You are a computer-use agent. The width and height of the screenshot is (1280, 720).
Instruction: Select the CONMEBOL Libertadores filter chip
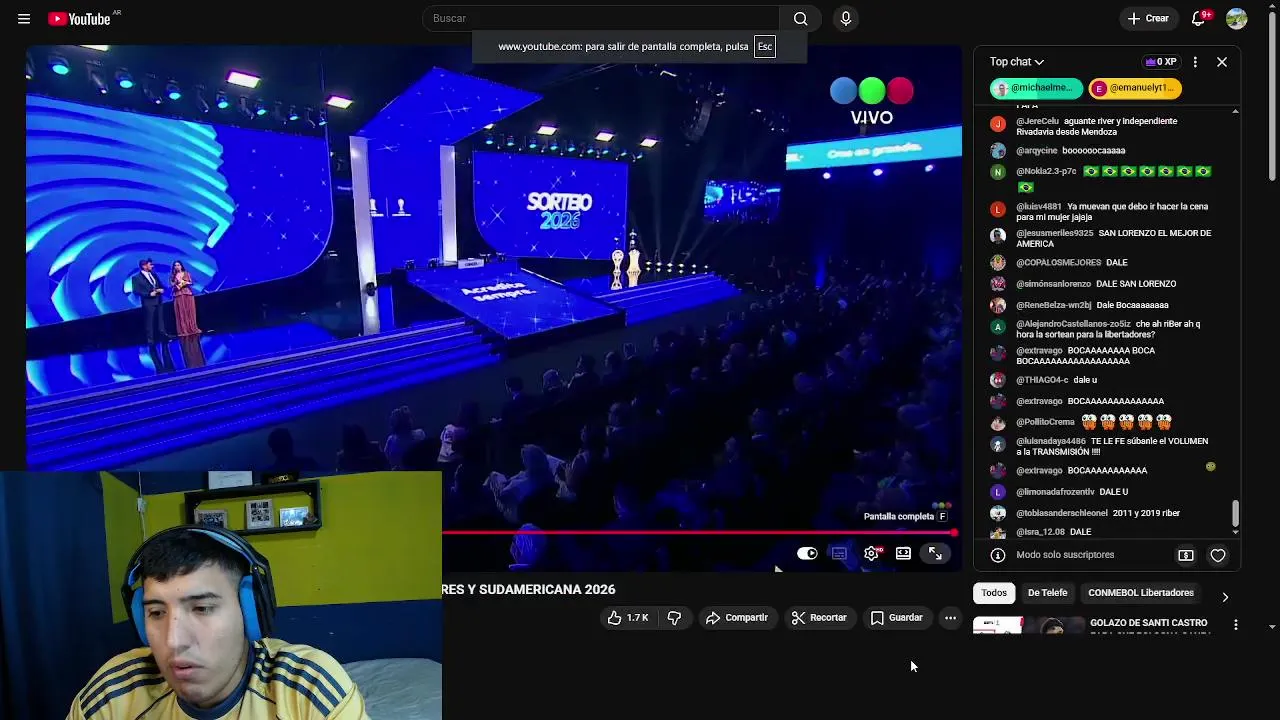click(1141, 593)
